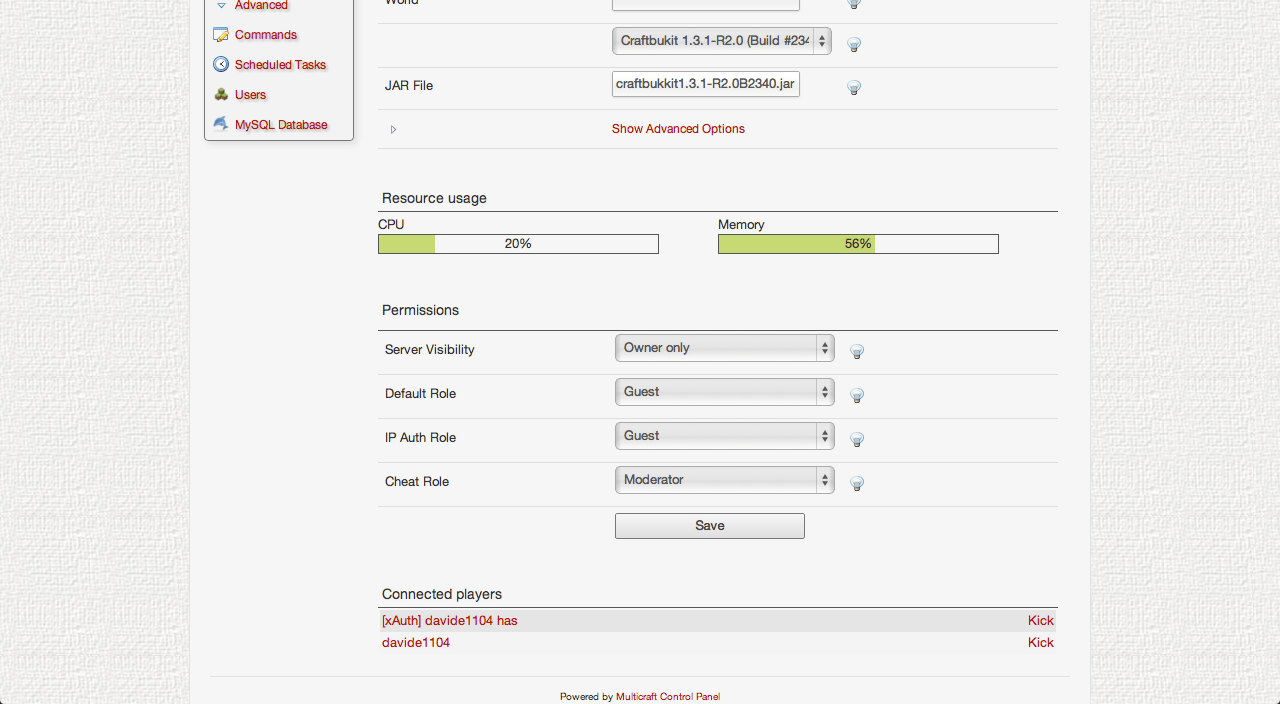Click the Resource usage heading
The height and width of the screenshot is (704, 1280).
[x=434, y=198]
